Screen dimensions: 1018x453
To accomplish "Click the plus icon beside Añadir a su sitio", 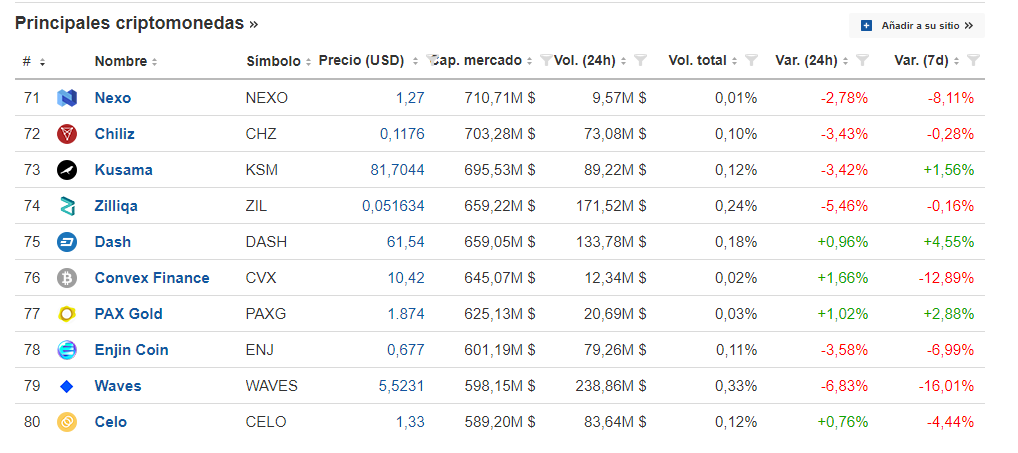I will pyautogui.click(x=866, y=26).
